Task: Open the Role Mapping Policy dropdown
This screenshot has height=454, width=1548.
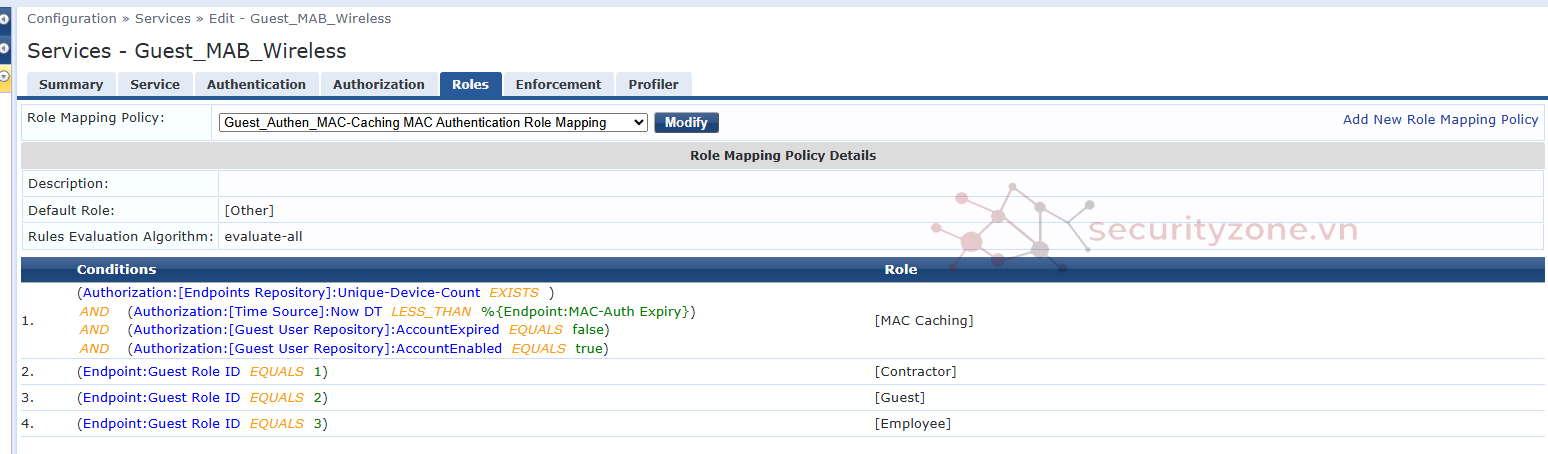Action: click(x=433, y=123)
